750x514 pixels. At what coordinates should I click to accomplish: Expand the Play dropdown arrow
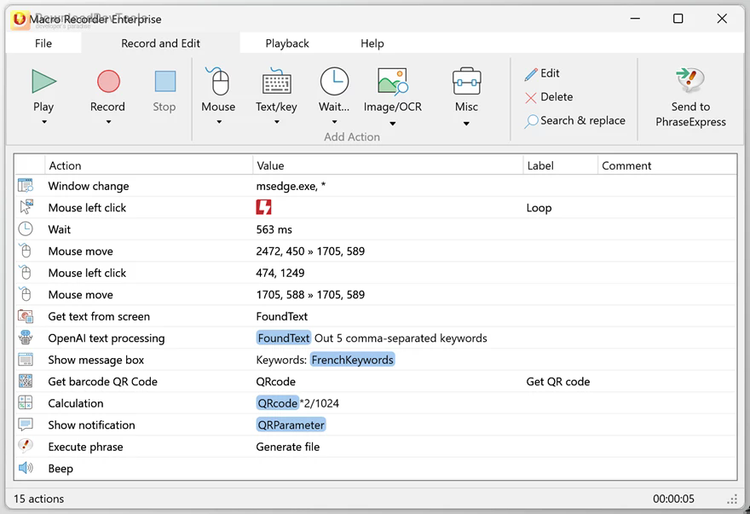point(44,122)
